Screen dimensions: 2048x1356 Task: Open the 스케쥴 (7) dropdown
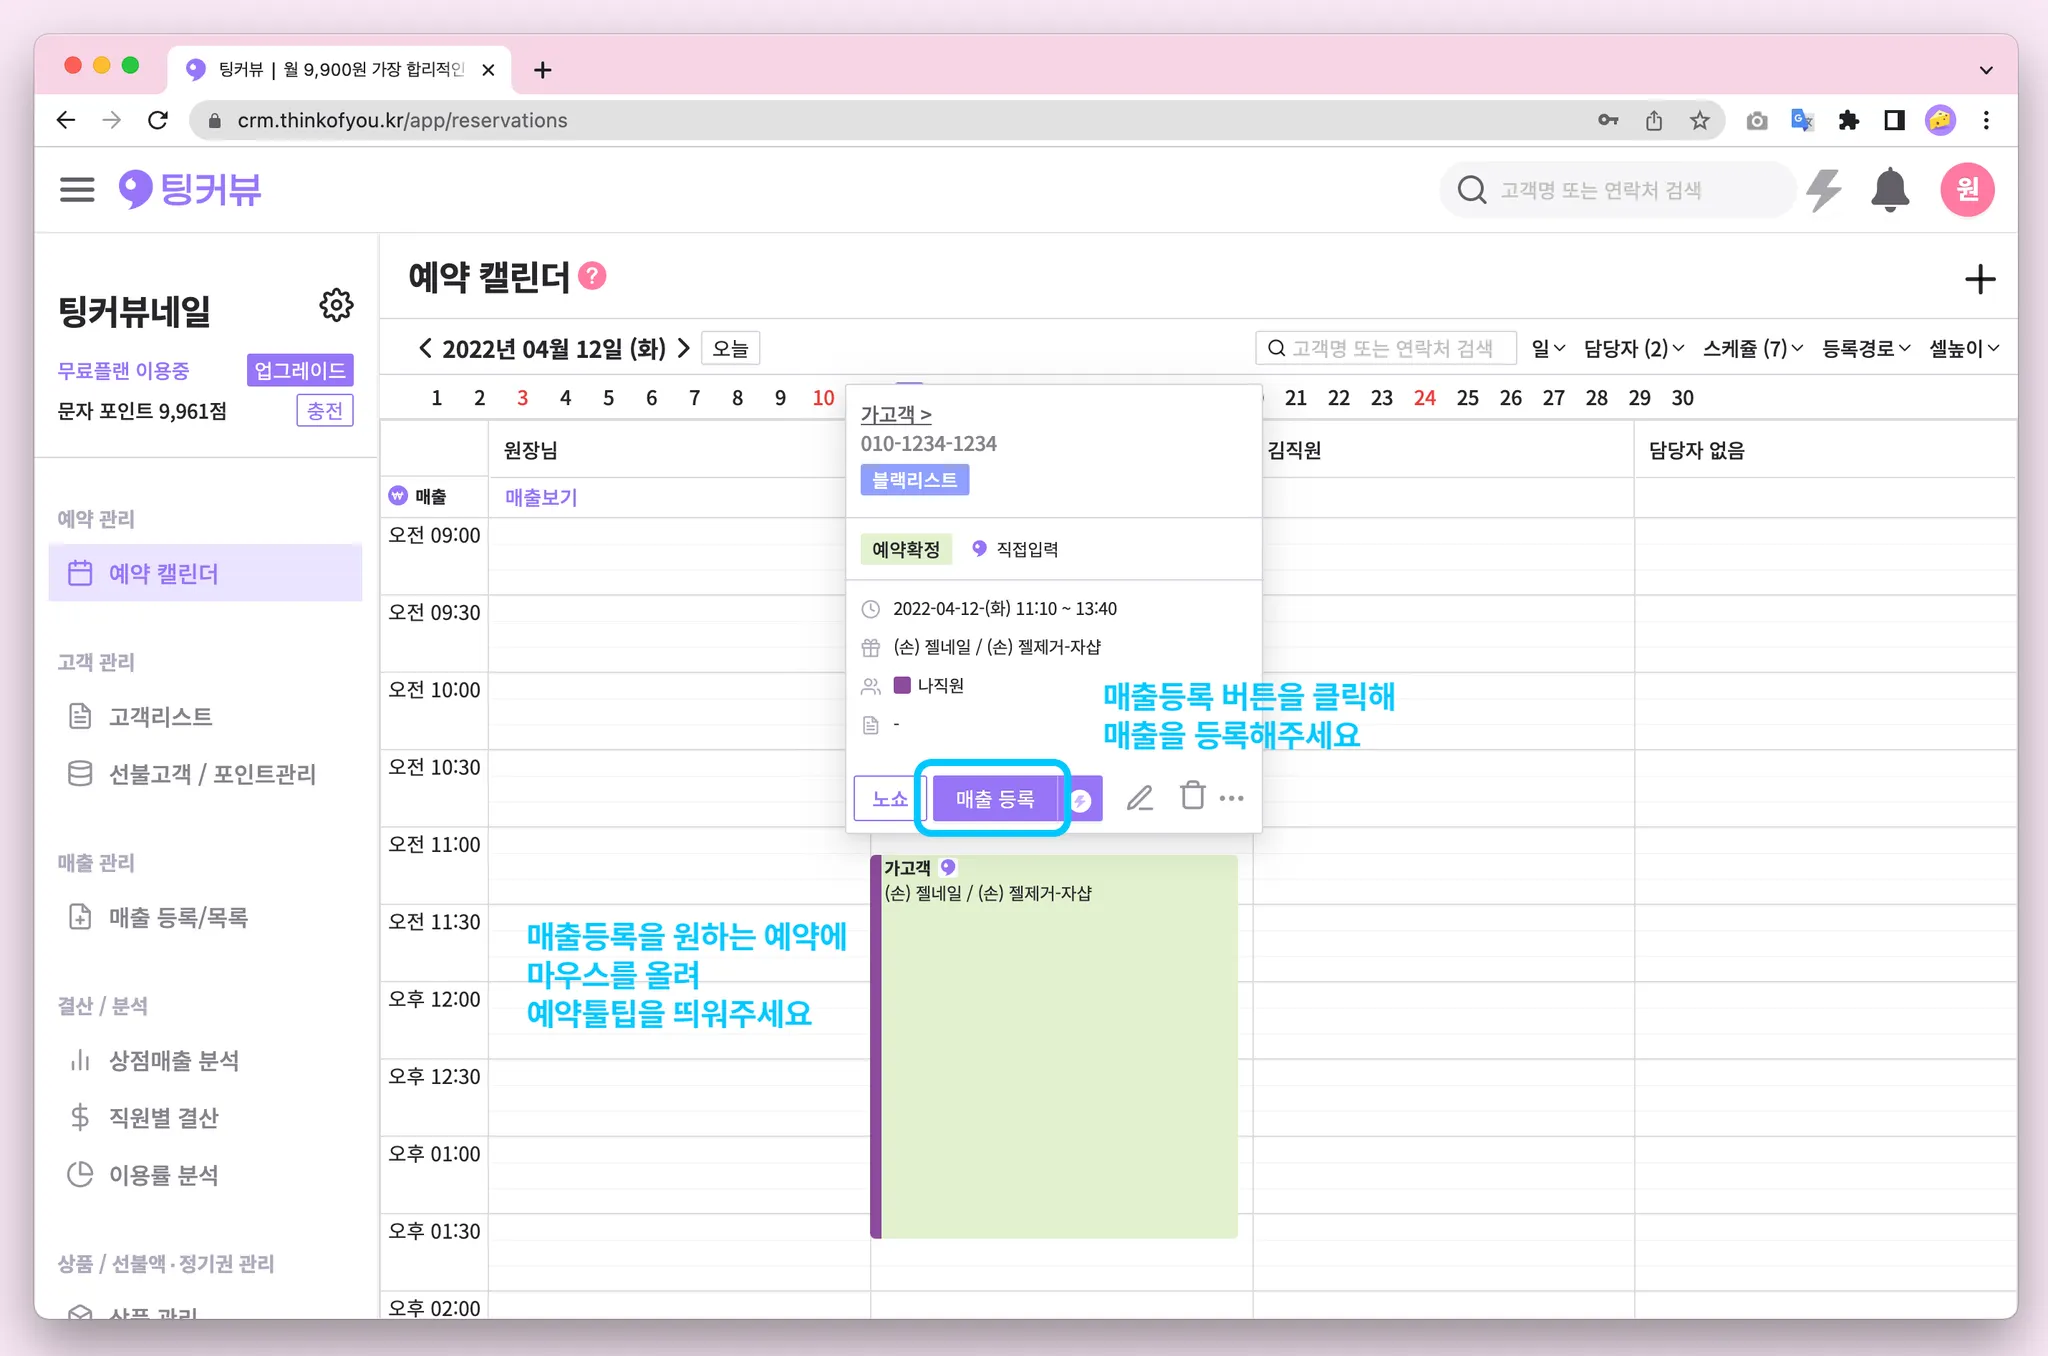coord(1752,349)
